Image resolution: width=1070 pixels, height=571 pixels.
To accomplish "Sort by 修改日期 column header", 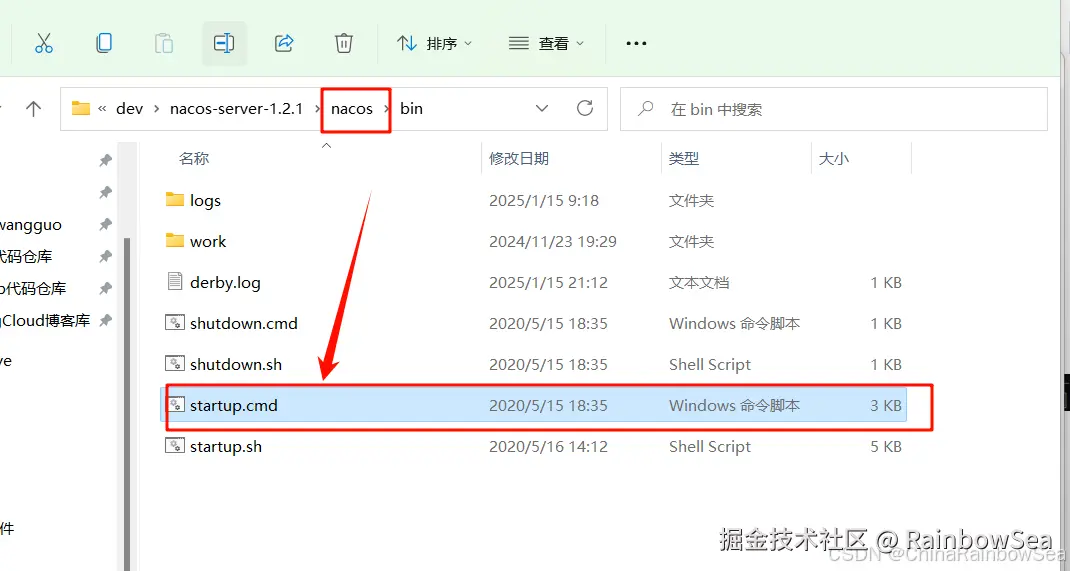I will click(519, 158).
